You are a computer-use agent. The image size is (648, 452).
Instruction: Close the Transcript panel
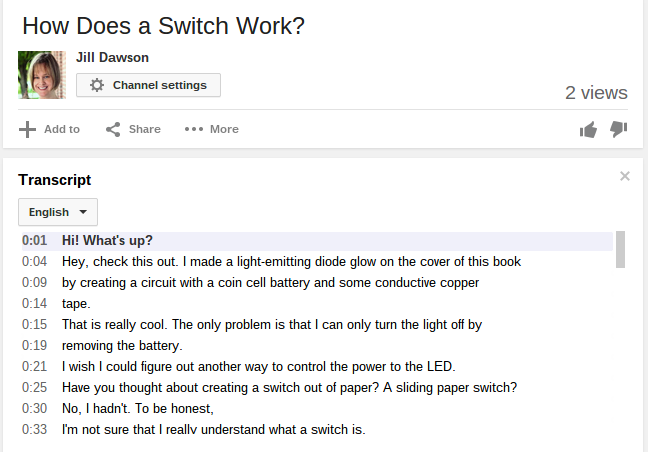(x=625, y=176)
